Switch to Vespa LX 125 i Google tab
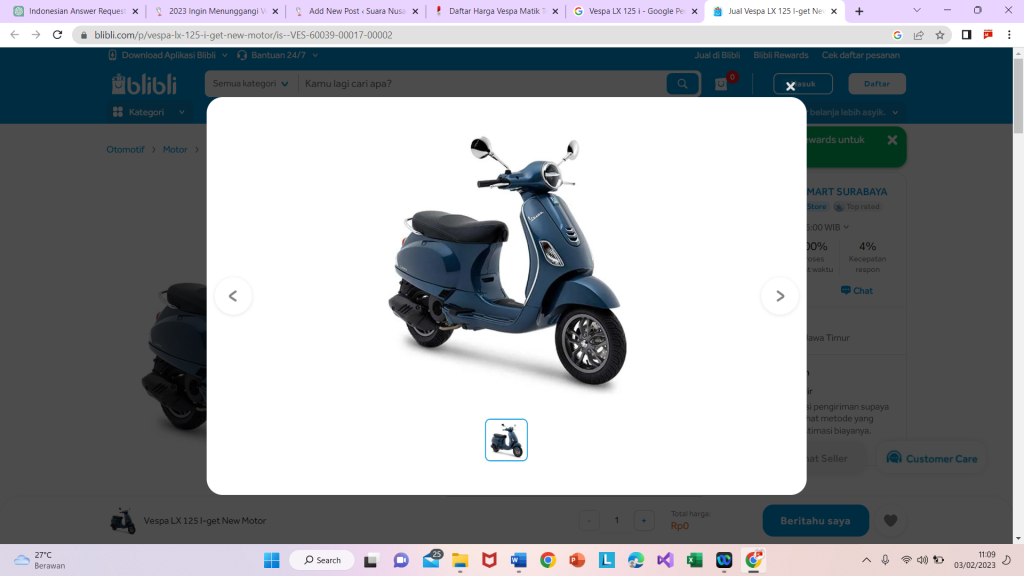Screen dimensions: 1024x576 coord(637,11)
